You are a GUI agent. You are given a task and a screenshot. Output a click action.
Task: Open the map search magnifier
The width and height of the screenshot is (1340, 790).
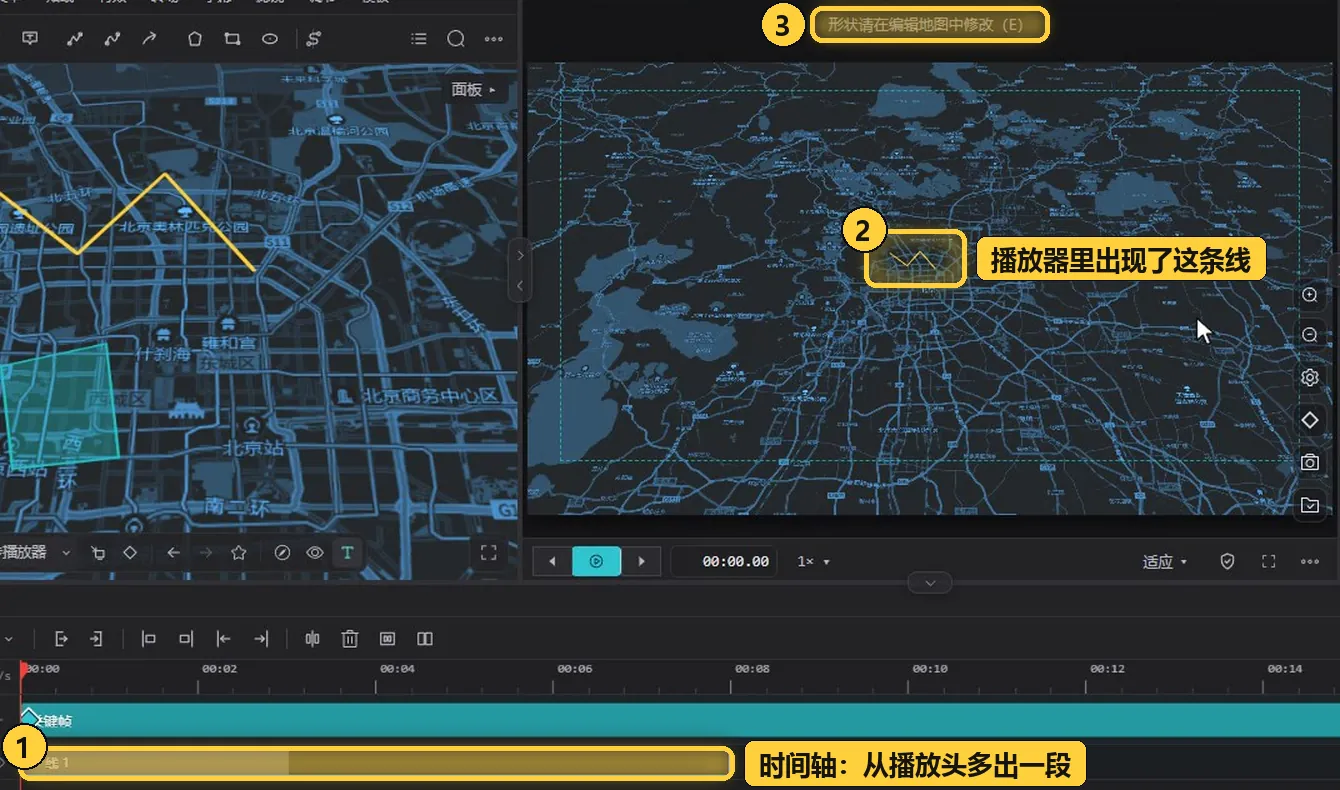[456, 39]
